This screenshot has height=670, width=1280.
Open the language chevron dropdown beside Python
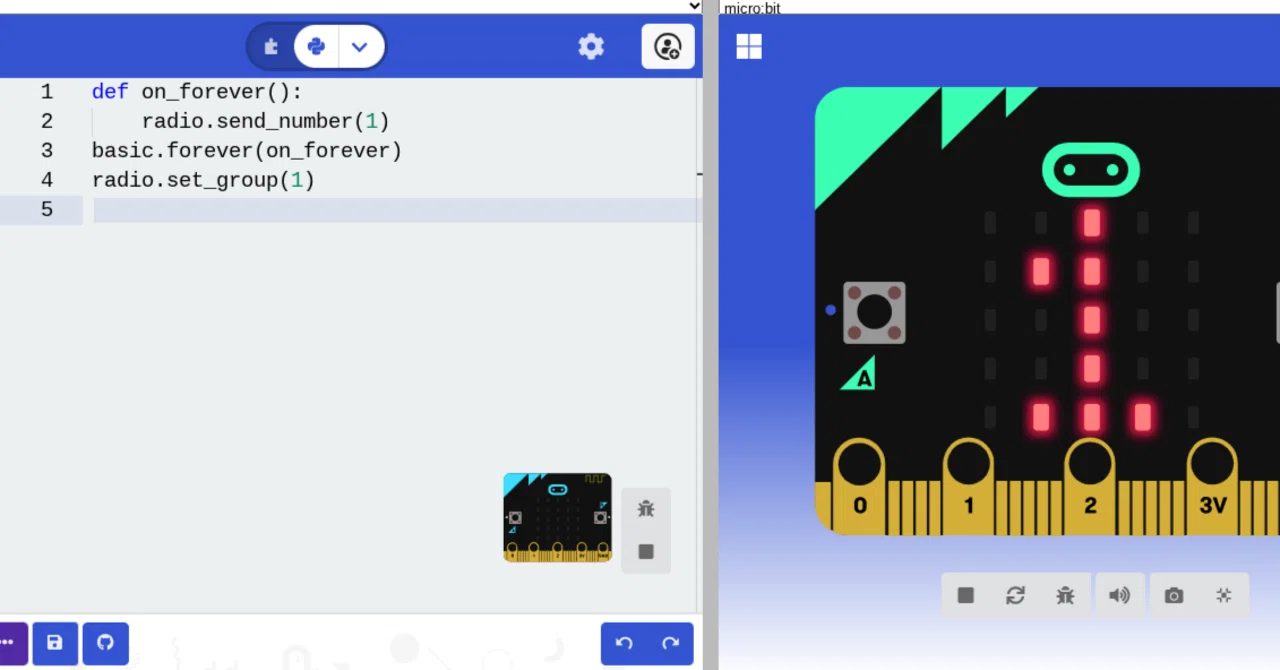(x=360, y=47)
